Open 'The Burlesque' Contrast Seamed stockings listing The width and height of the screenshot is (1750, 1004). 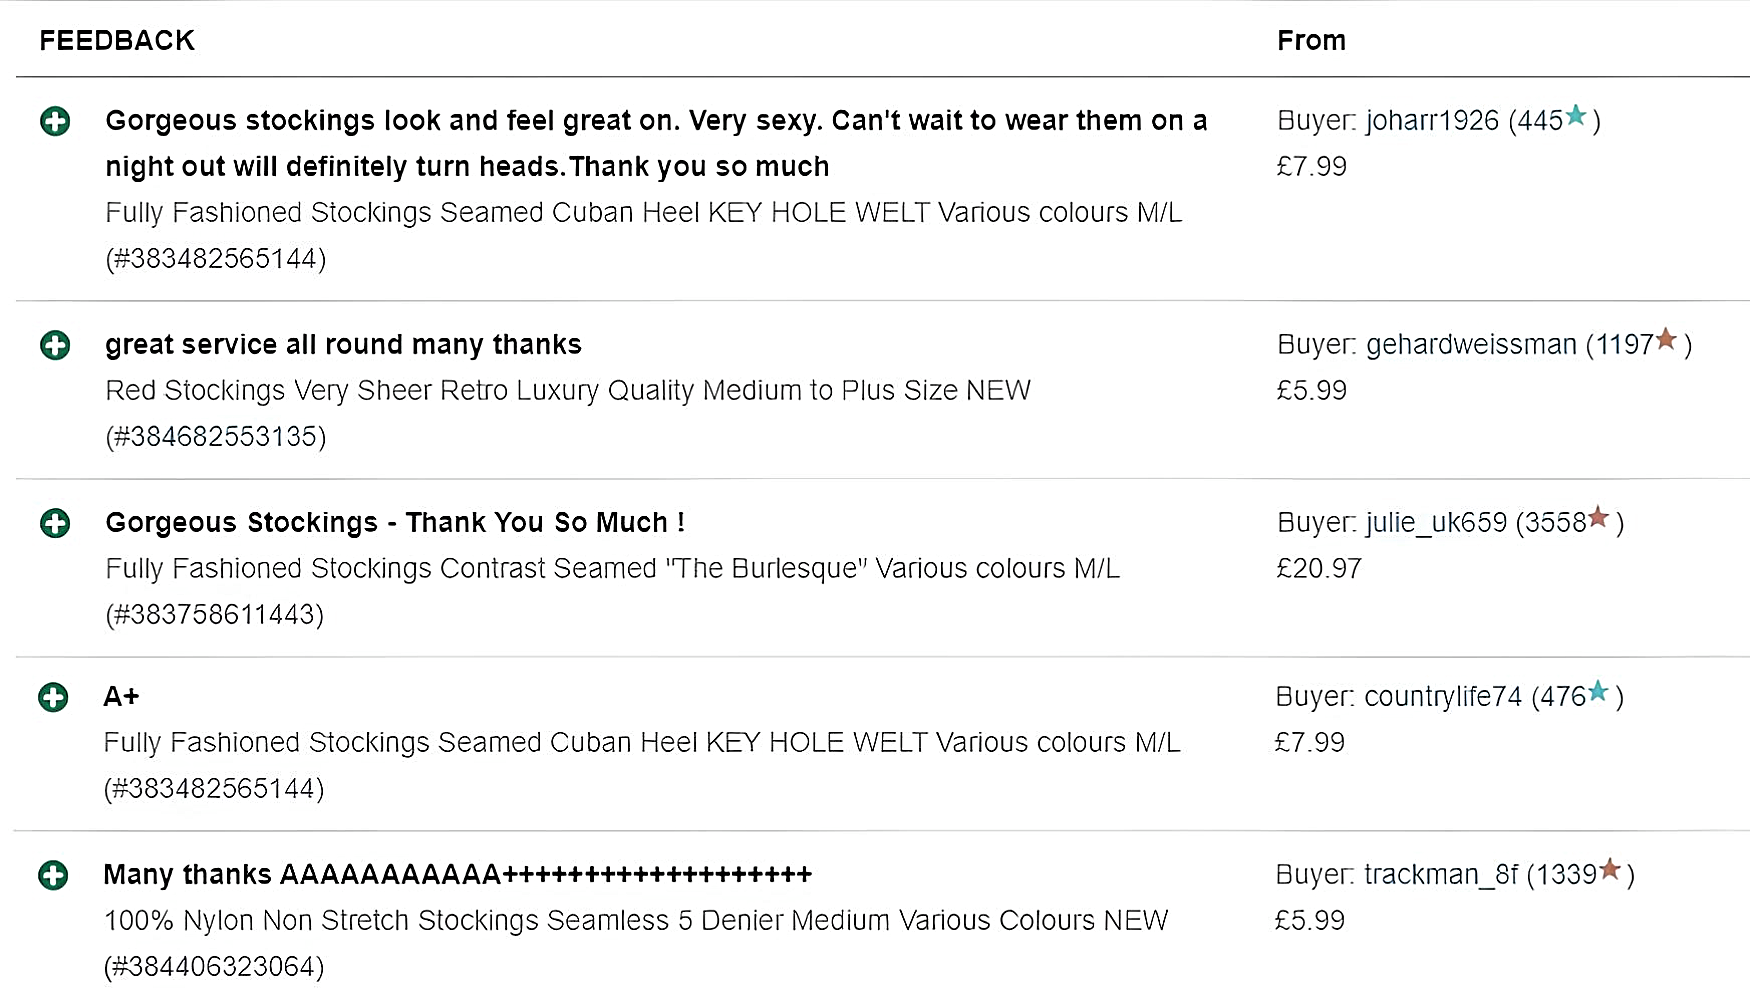[612, 569]
